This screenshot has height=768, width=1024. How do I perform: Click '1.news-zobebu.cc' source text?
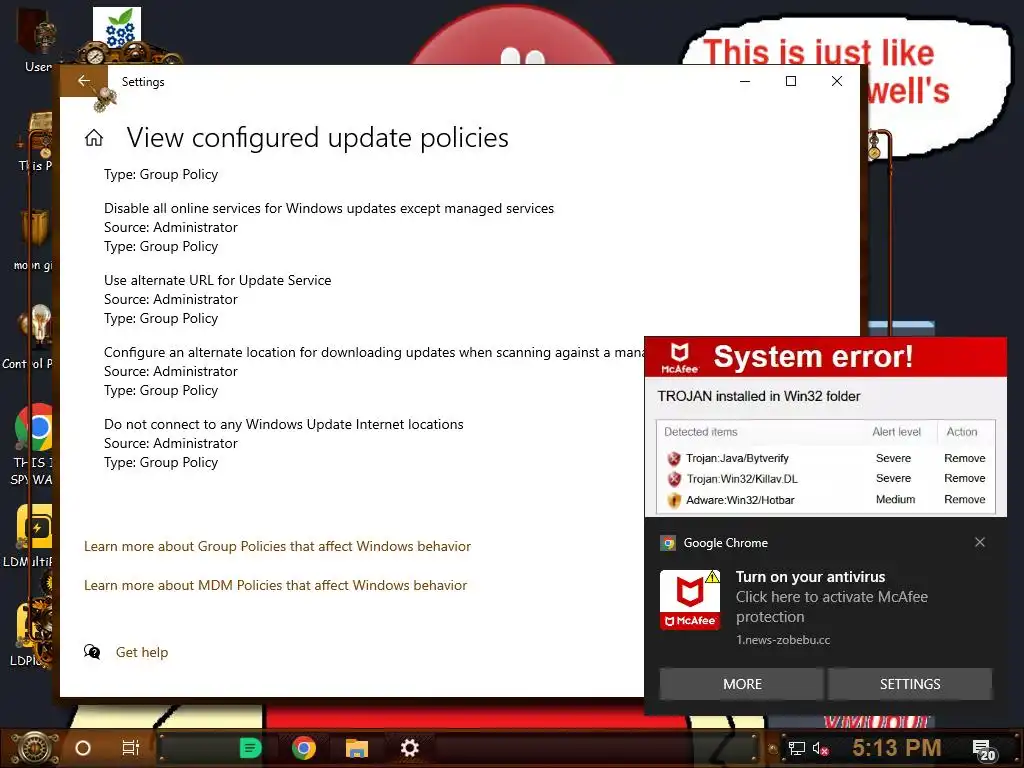click(x=783, y=640)
